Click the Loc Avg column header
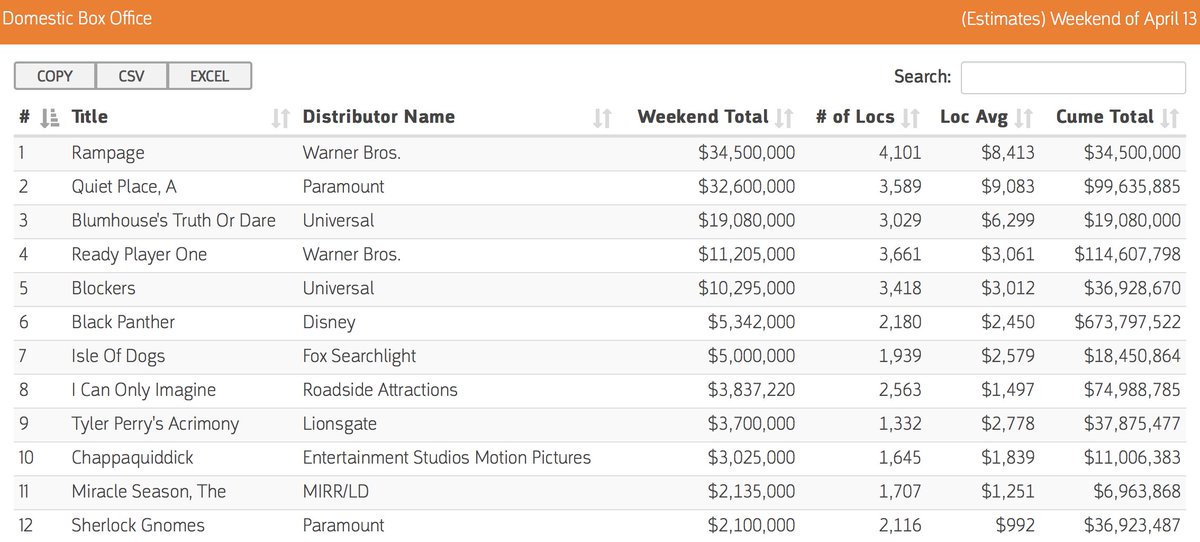Screen dimensions: 1200x542 974,117
